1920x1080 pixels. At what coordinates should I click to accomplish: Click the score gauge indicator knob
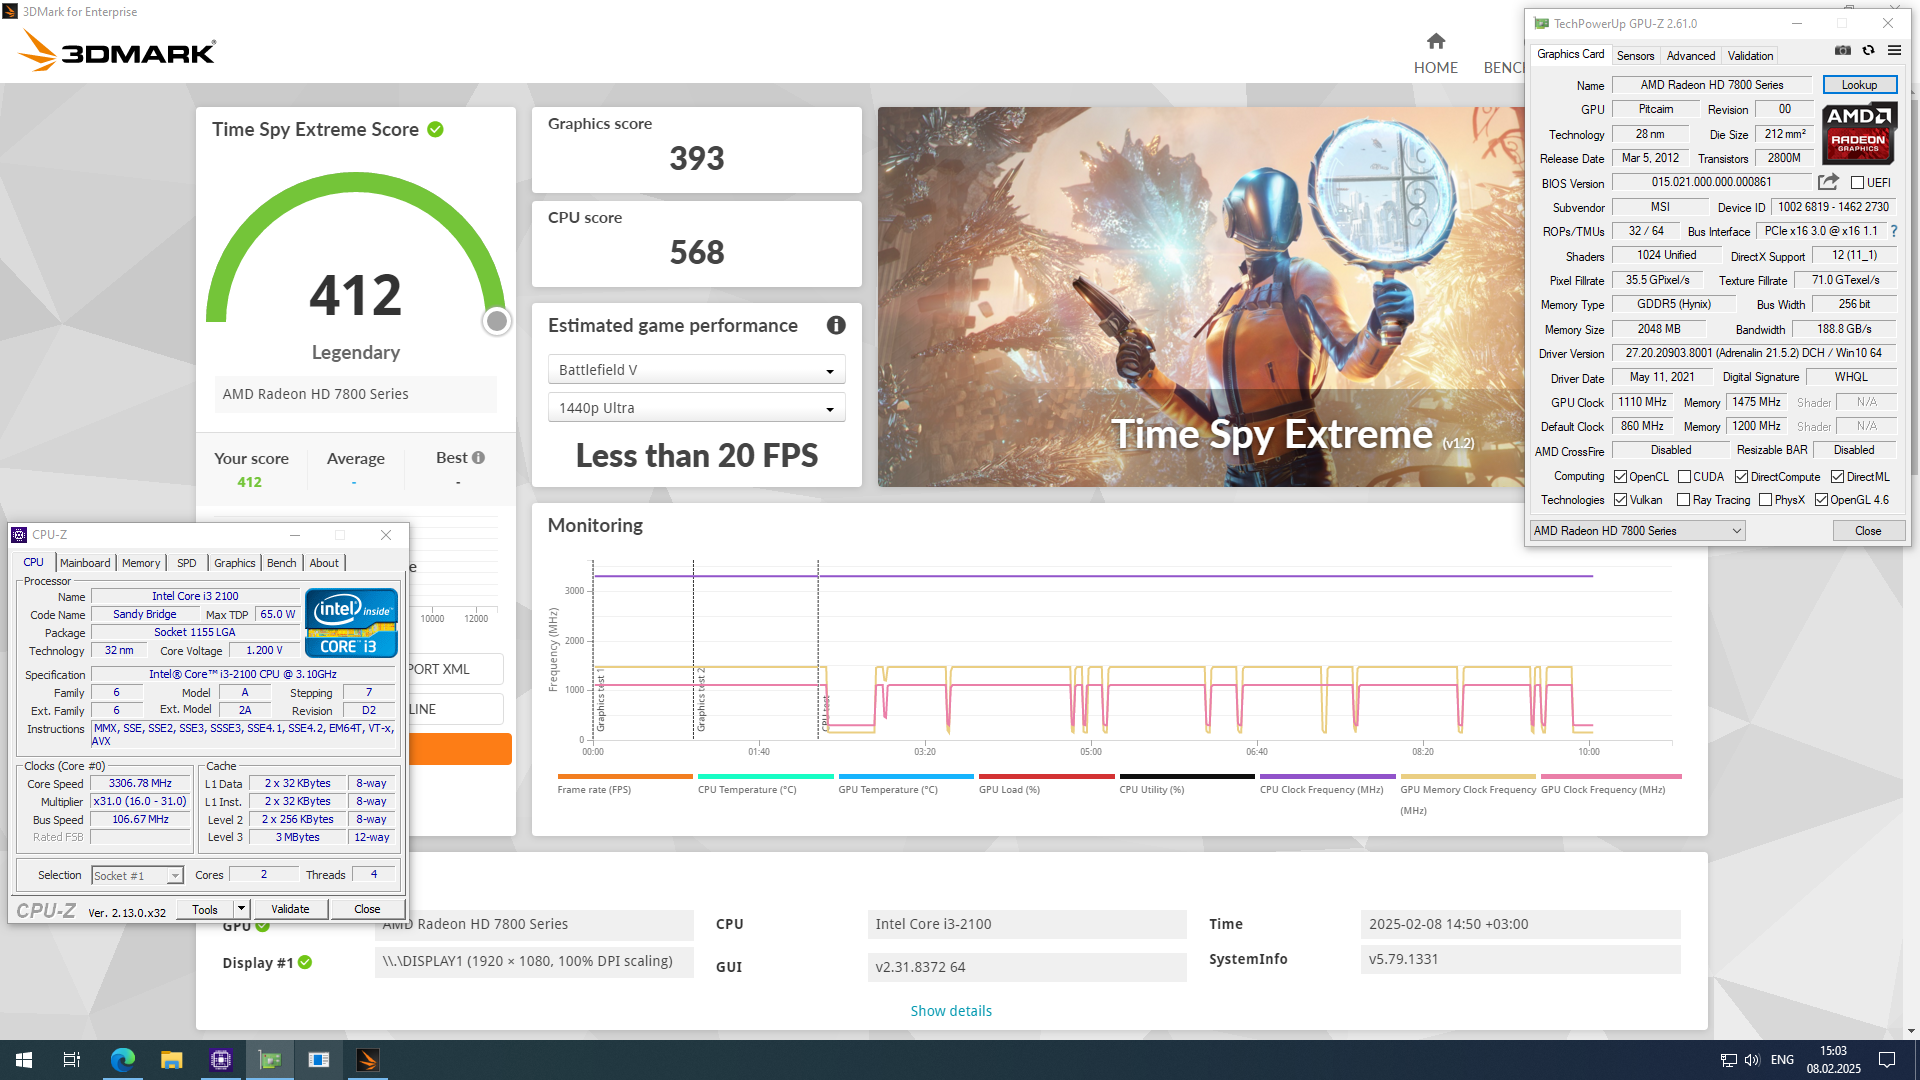[497, 321]
